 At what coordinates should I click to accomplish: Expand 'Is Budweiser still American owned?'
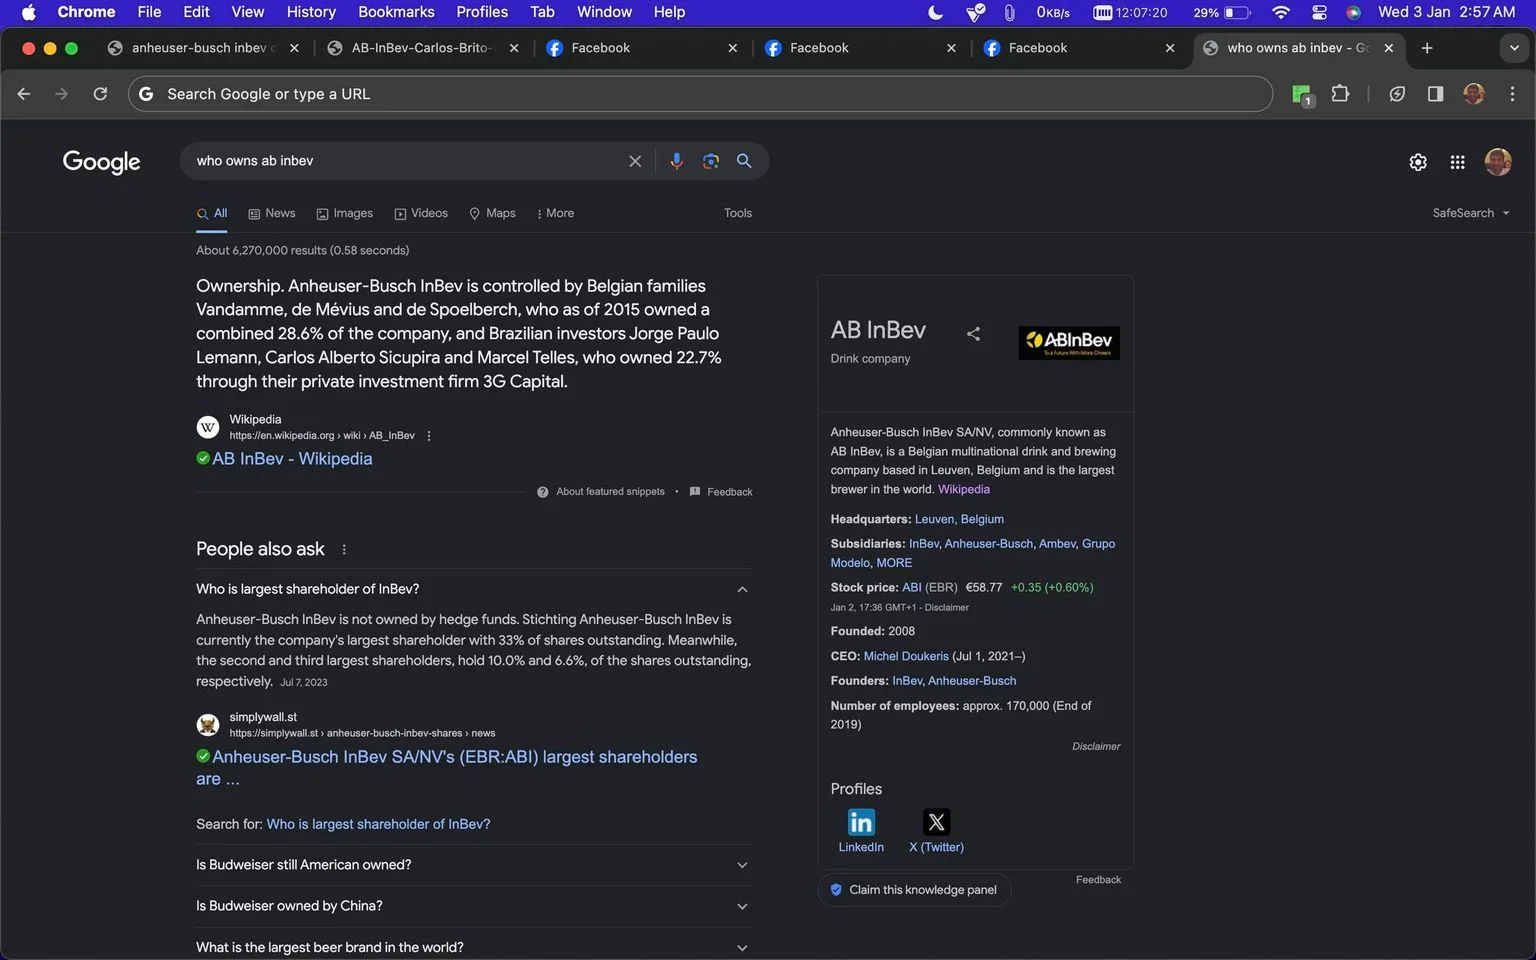[x=474, y=865]
